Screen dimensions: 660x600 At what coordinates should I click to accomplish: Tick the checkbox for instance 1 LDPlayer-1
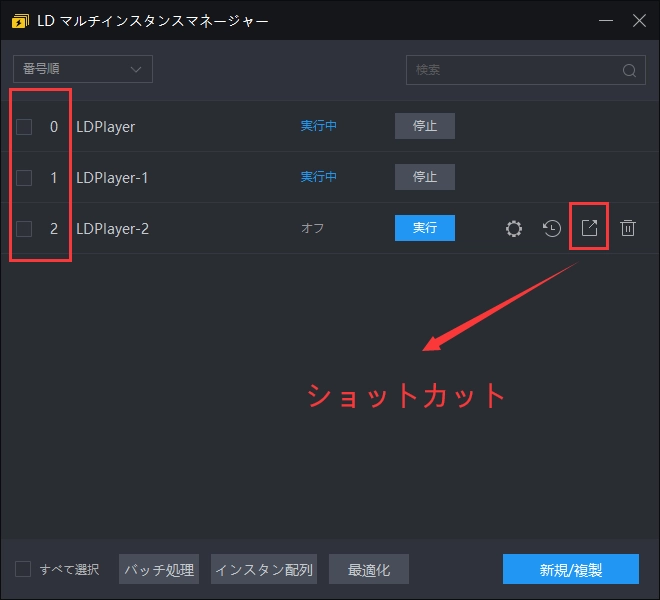(24, 178)
